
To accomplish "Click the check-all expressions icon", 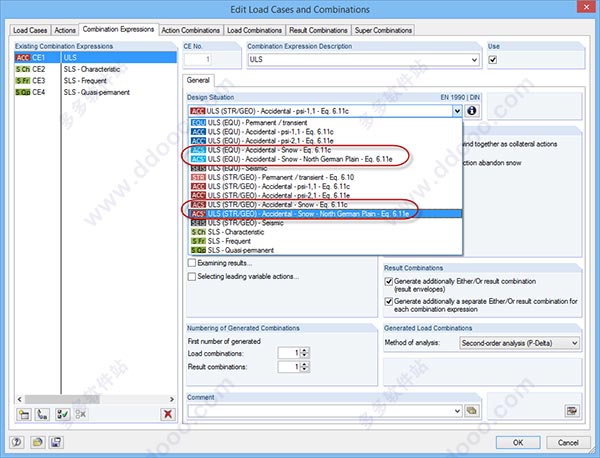I will tap(62, 414).
